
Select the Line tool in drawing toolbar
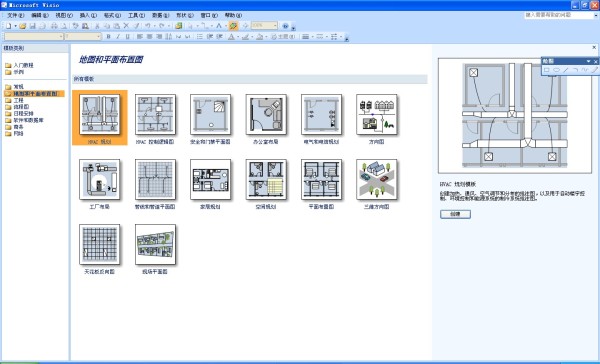pyautogui.click(x=566, y=70)
